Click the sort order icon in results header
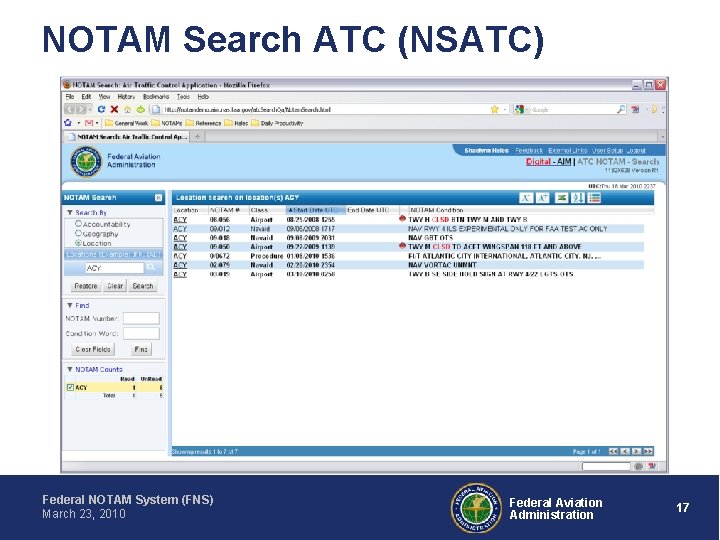The width and height of the screenshot is (720, 540). (x=578, y=198)
